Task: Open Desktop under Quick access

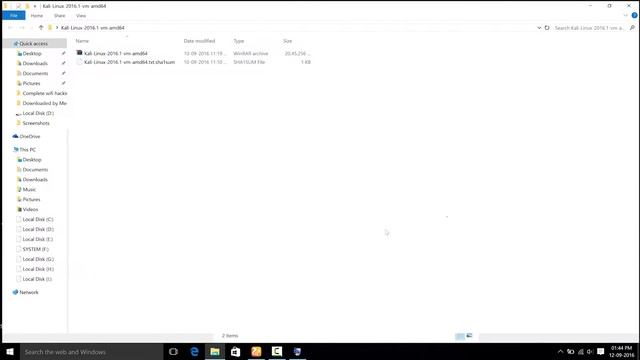Action: [x=32, y=53]
